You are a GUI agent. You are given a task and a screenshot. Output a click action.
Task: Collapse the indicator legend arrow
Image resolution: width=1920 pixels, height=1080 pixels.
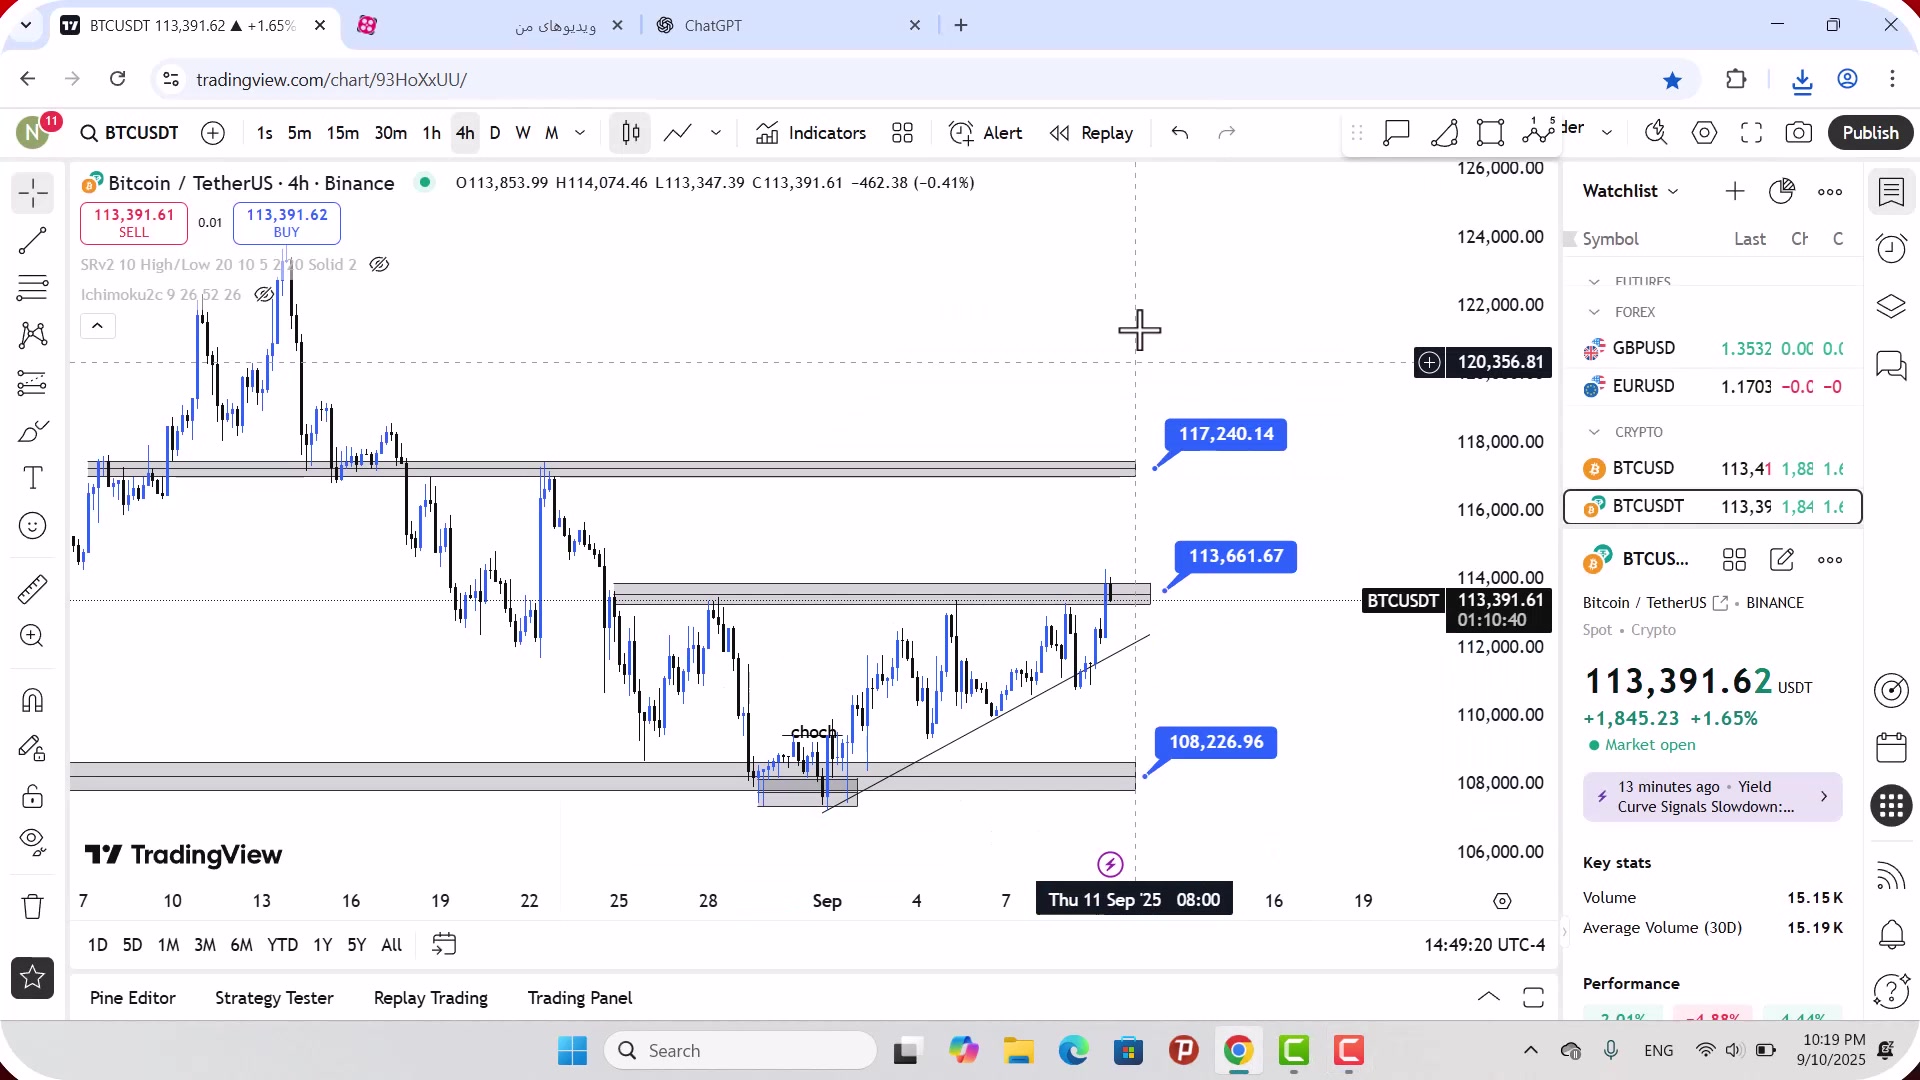tap(98, 326)
